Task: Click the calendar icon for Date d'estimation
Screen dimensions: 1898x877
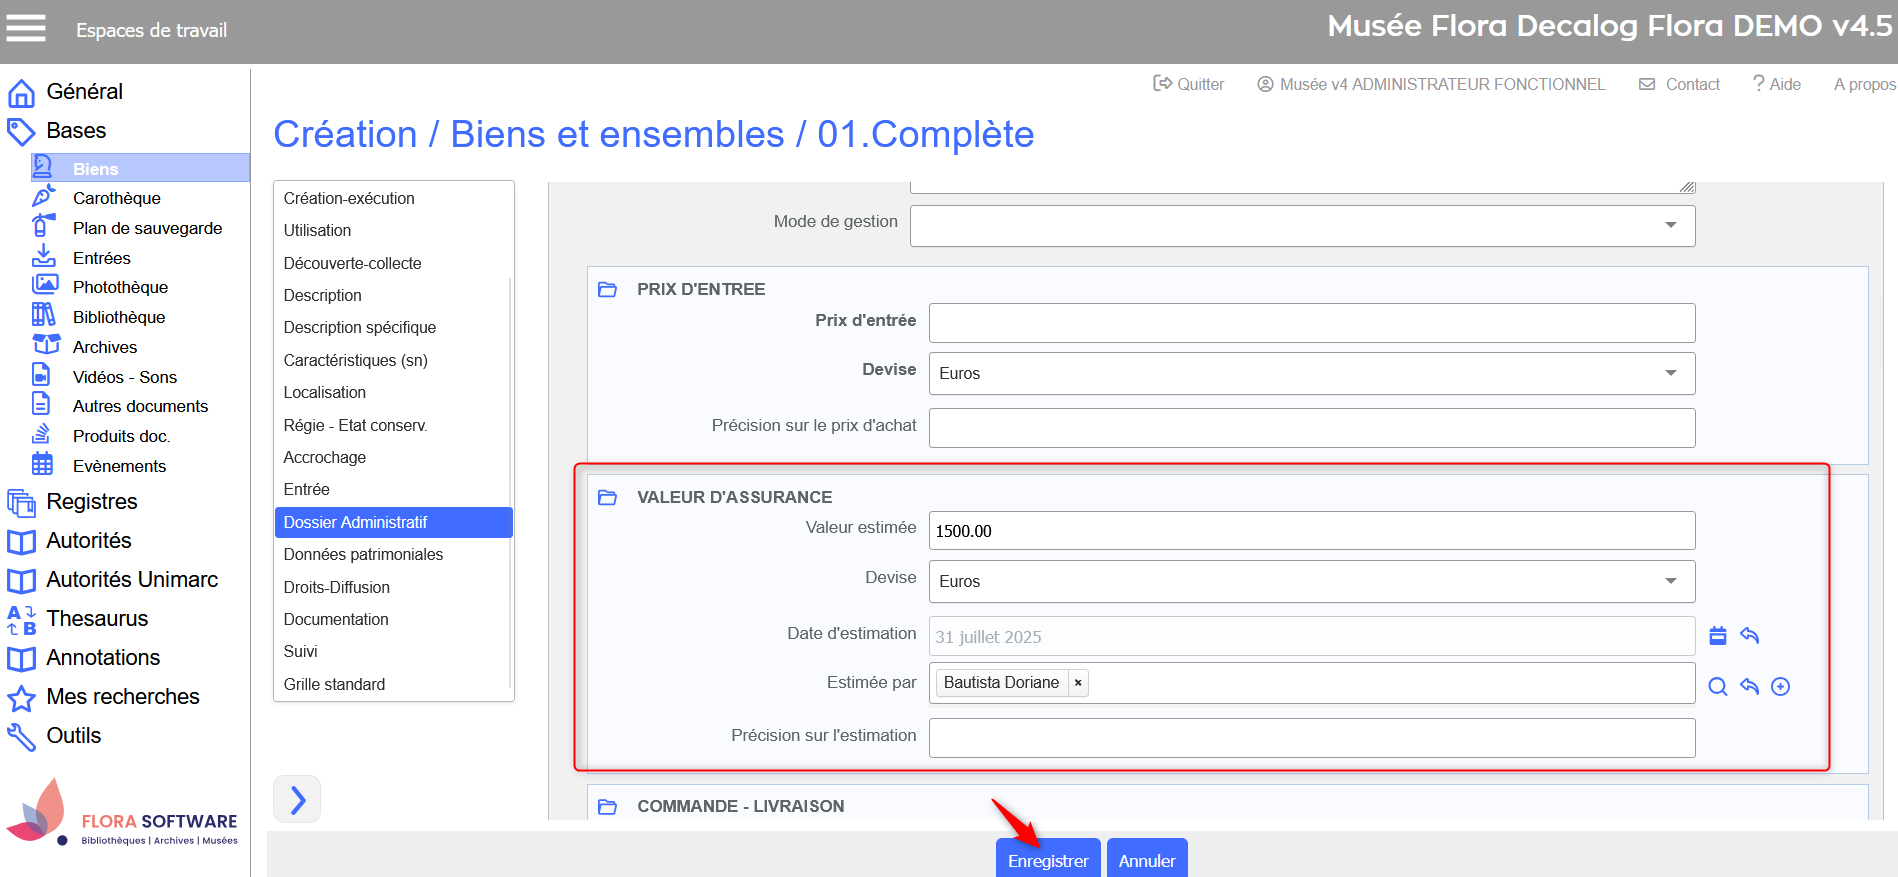Action: 1718,636
